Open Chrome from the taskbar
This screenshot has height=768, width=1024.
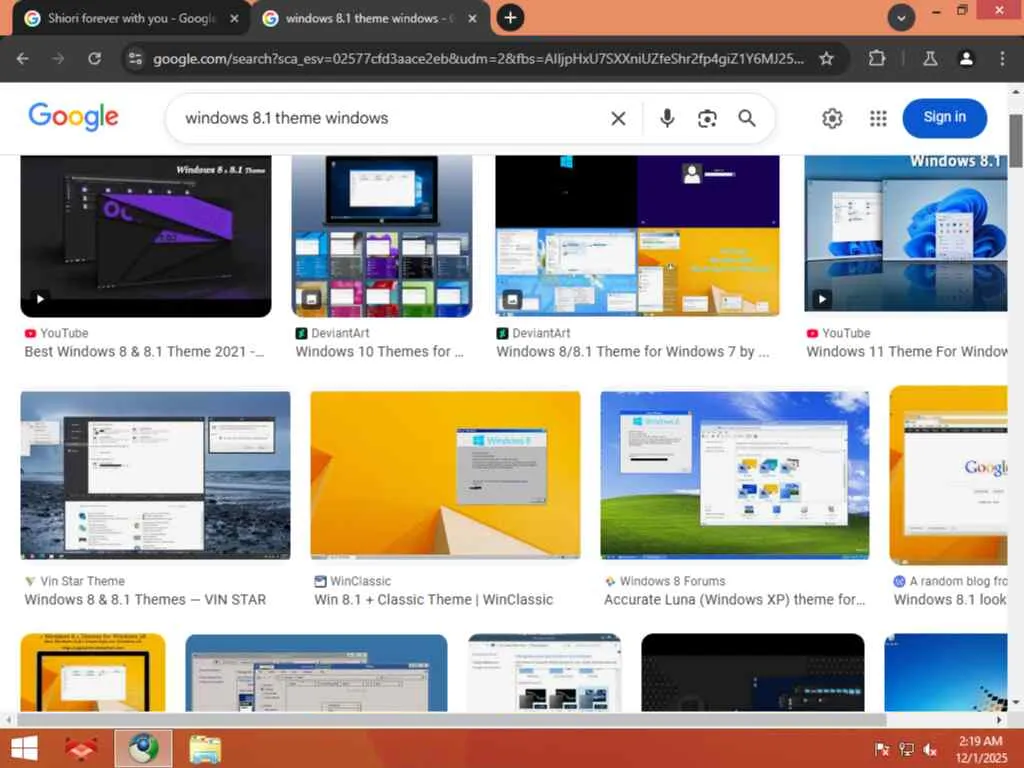click(x=143, y=748)
